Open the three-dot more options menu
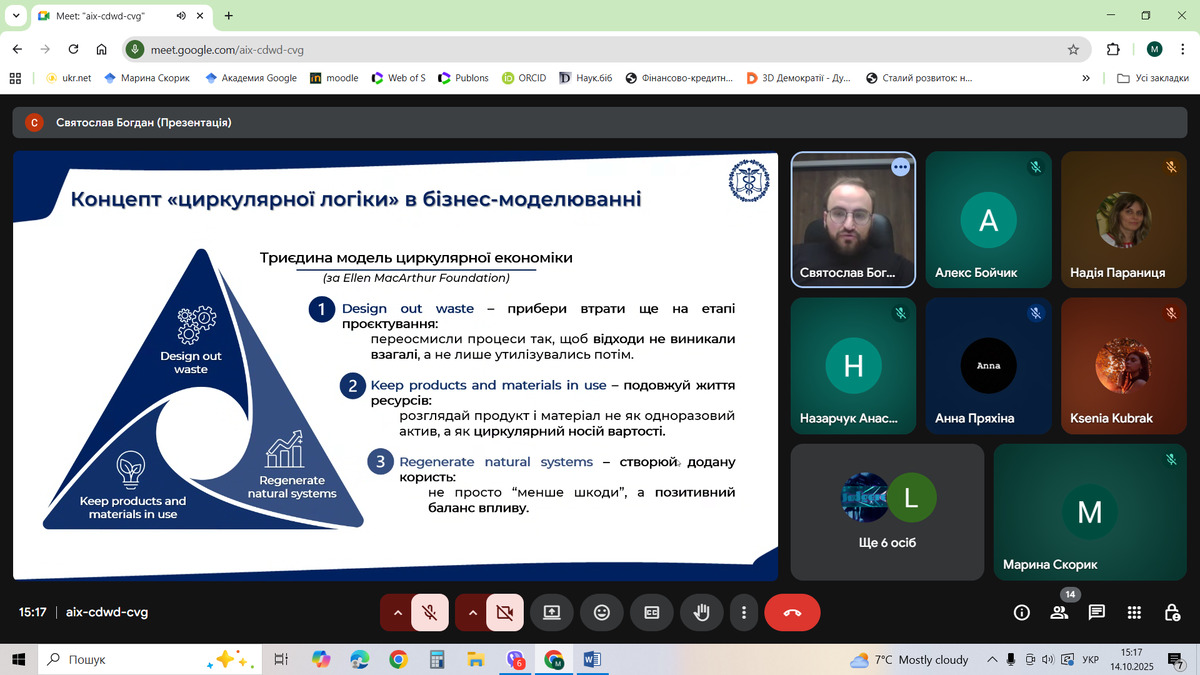1200x675 pixels. click(x=743, y=612)
